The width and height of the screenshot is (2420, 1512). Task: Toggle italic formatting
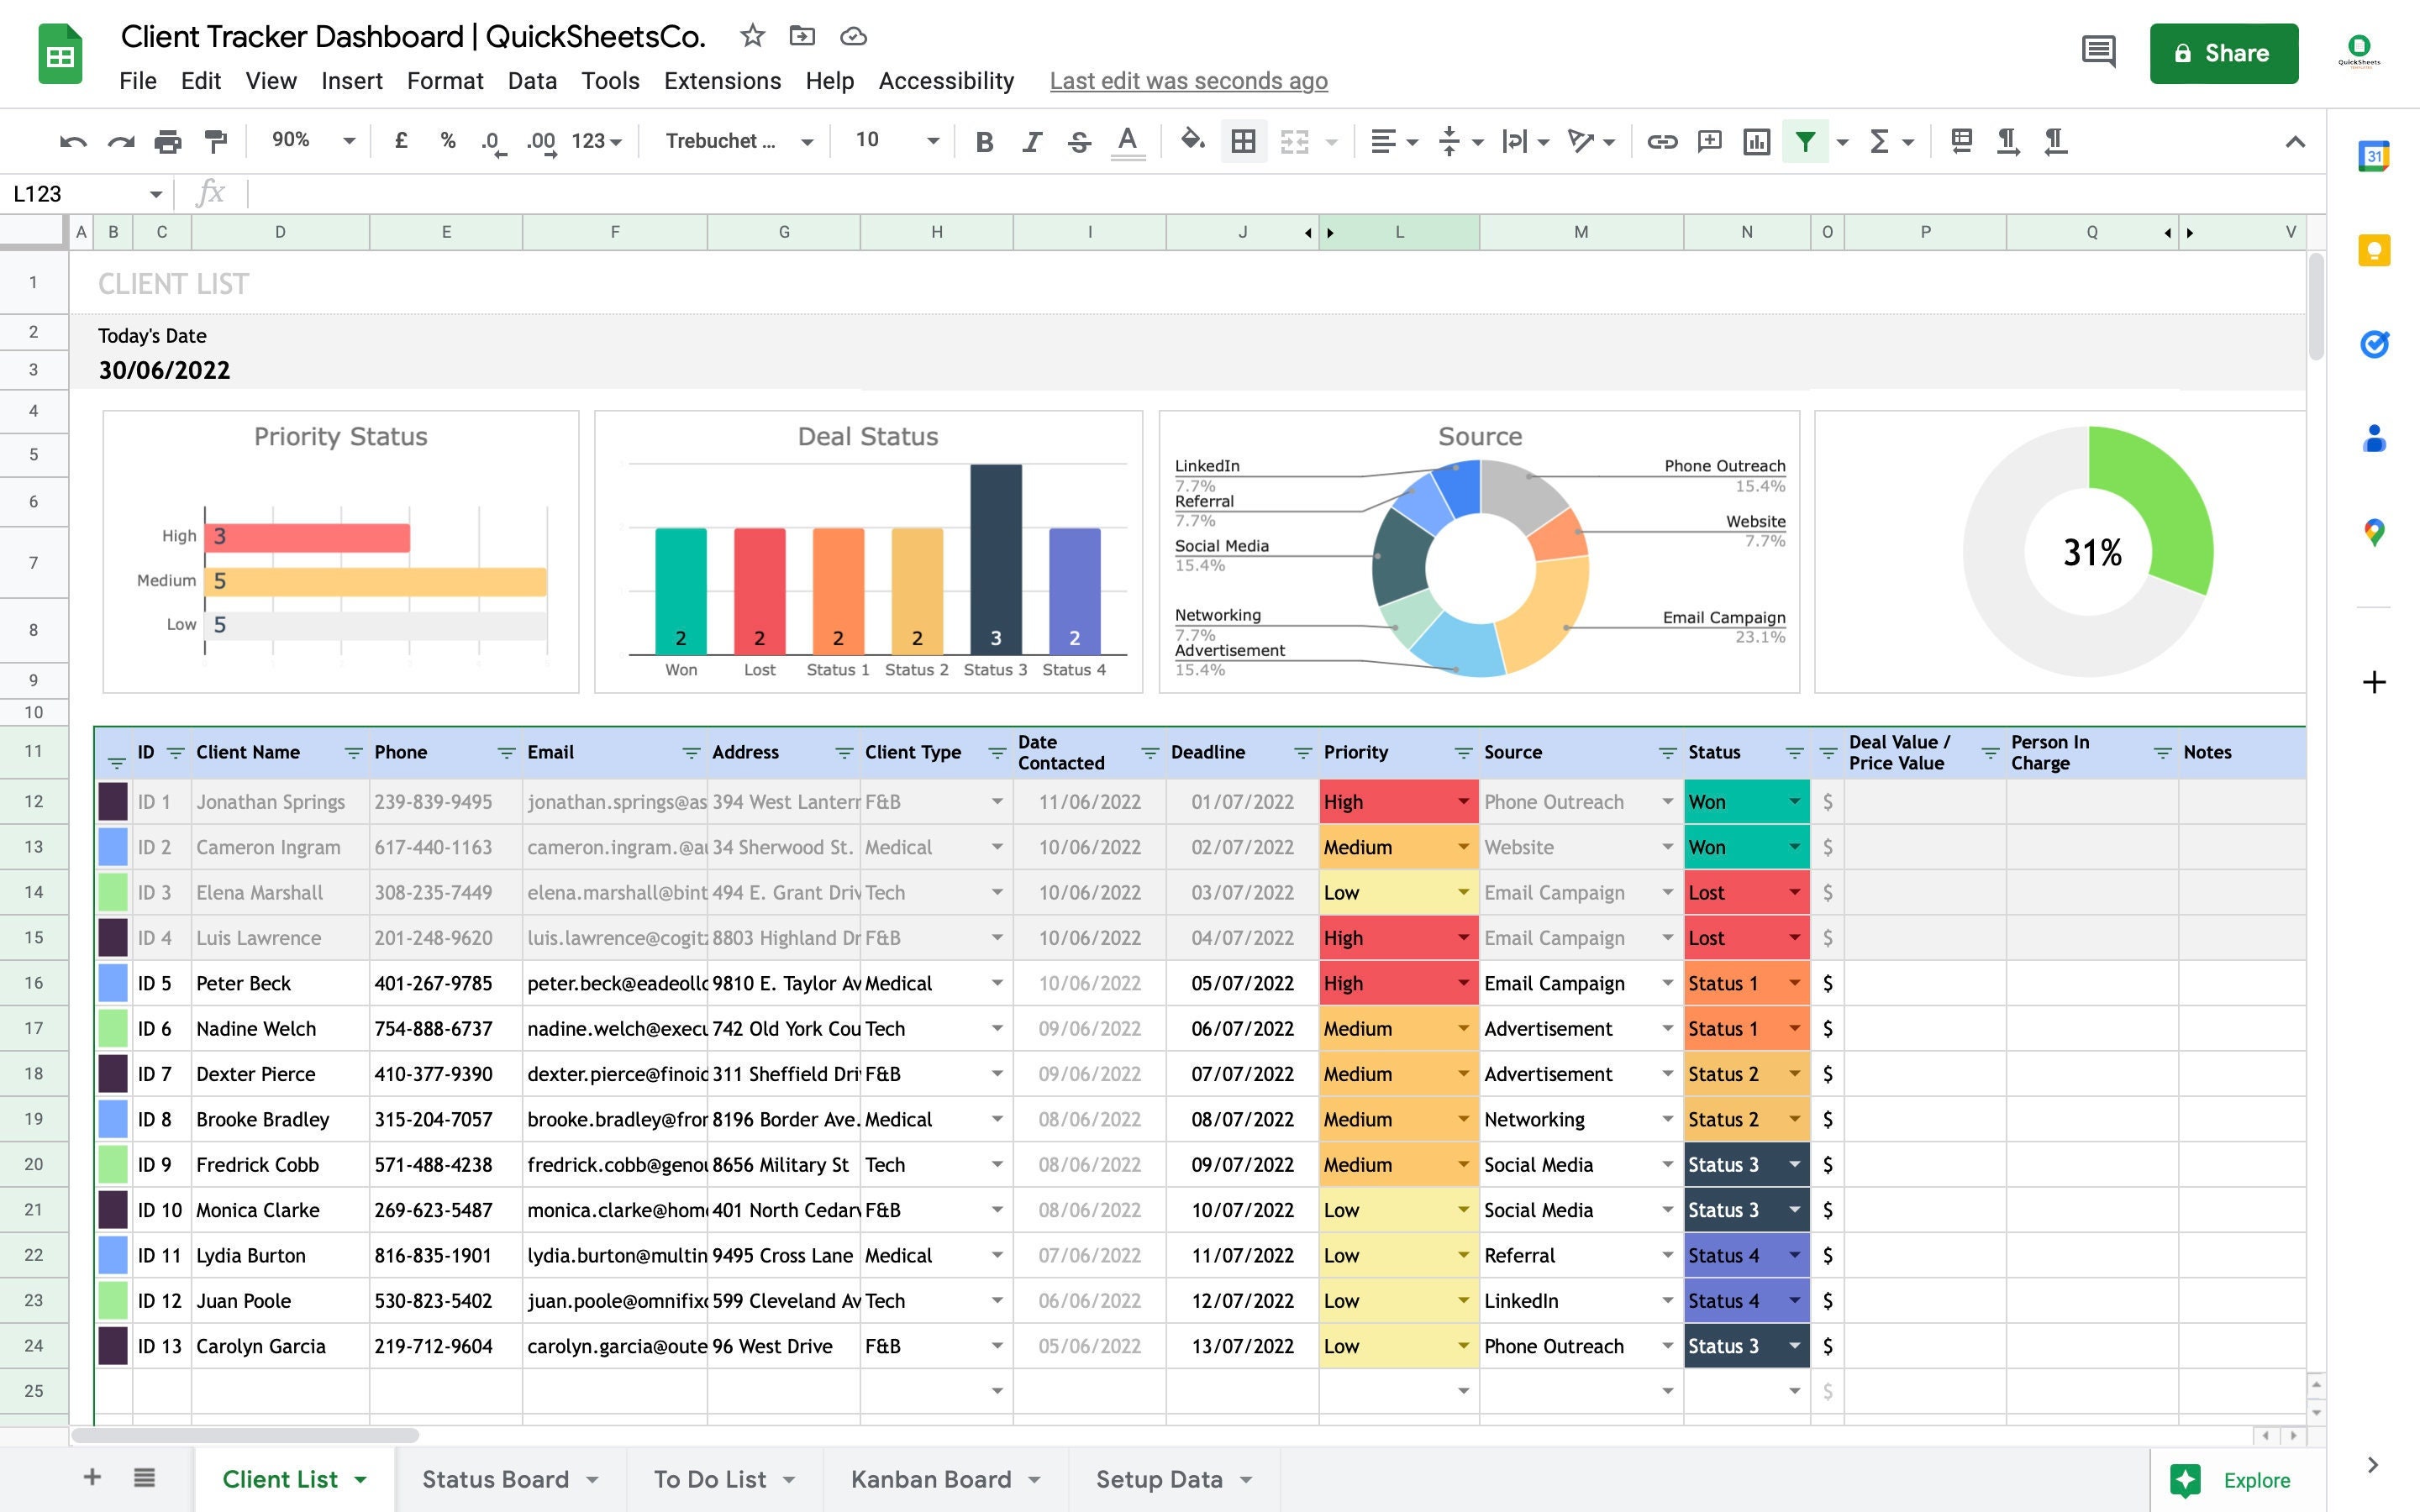pos(1032,142)
